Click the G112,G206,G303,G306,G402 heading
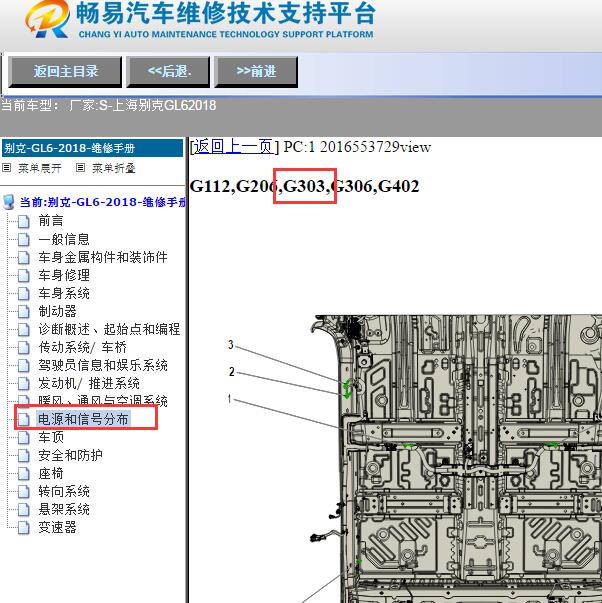Image resolution: width=602 pixels, height=603 pixels. pos(304,186)
